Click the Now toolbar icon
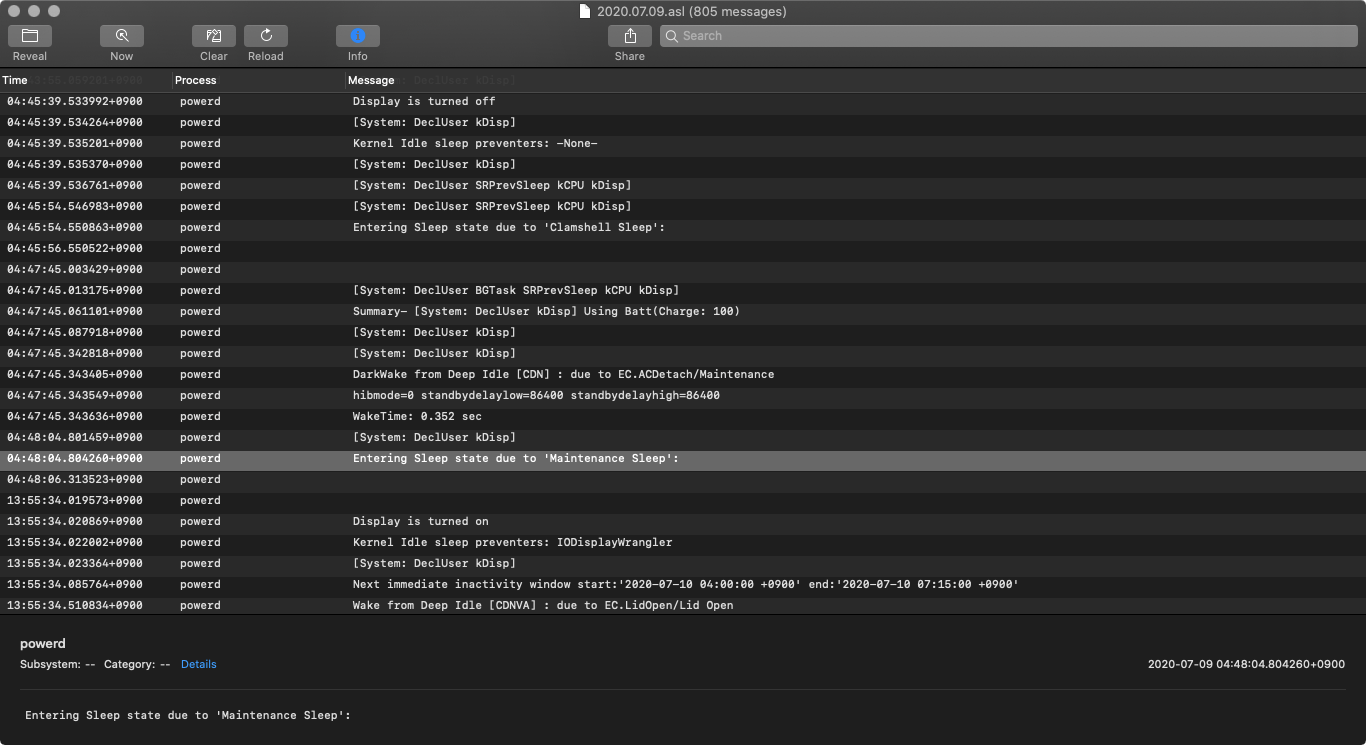 122,36
